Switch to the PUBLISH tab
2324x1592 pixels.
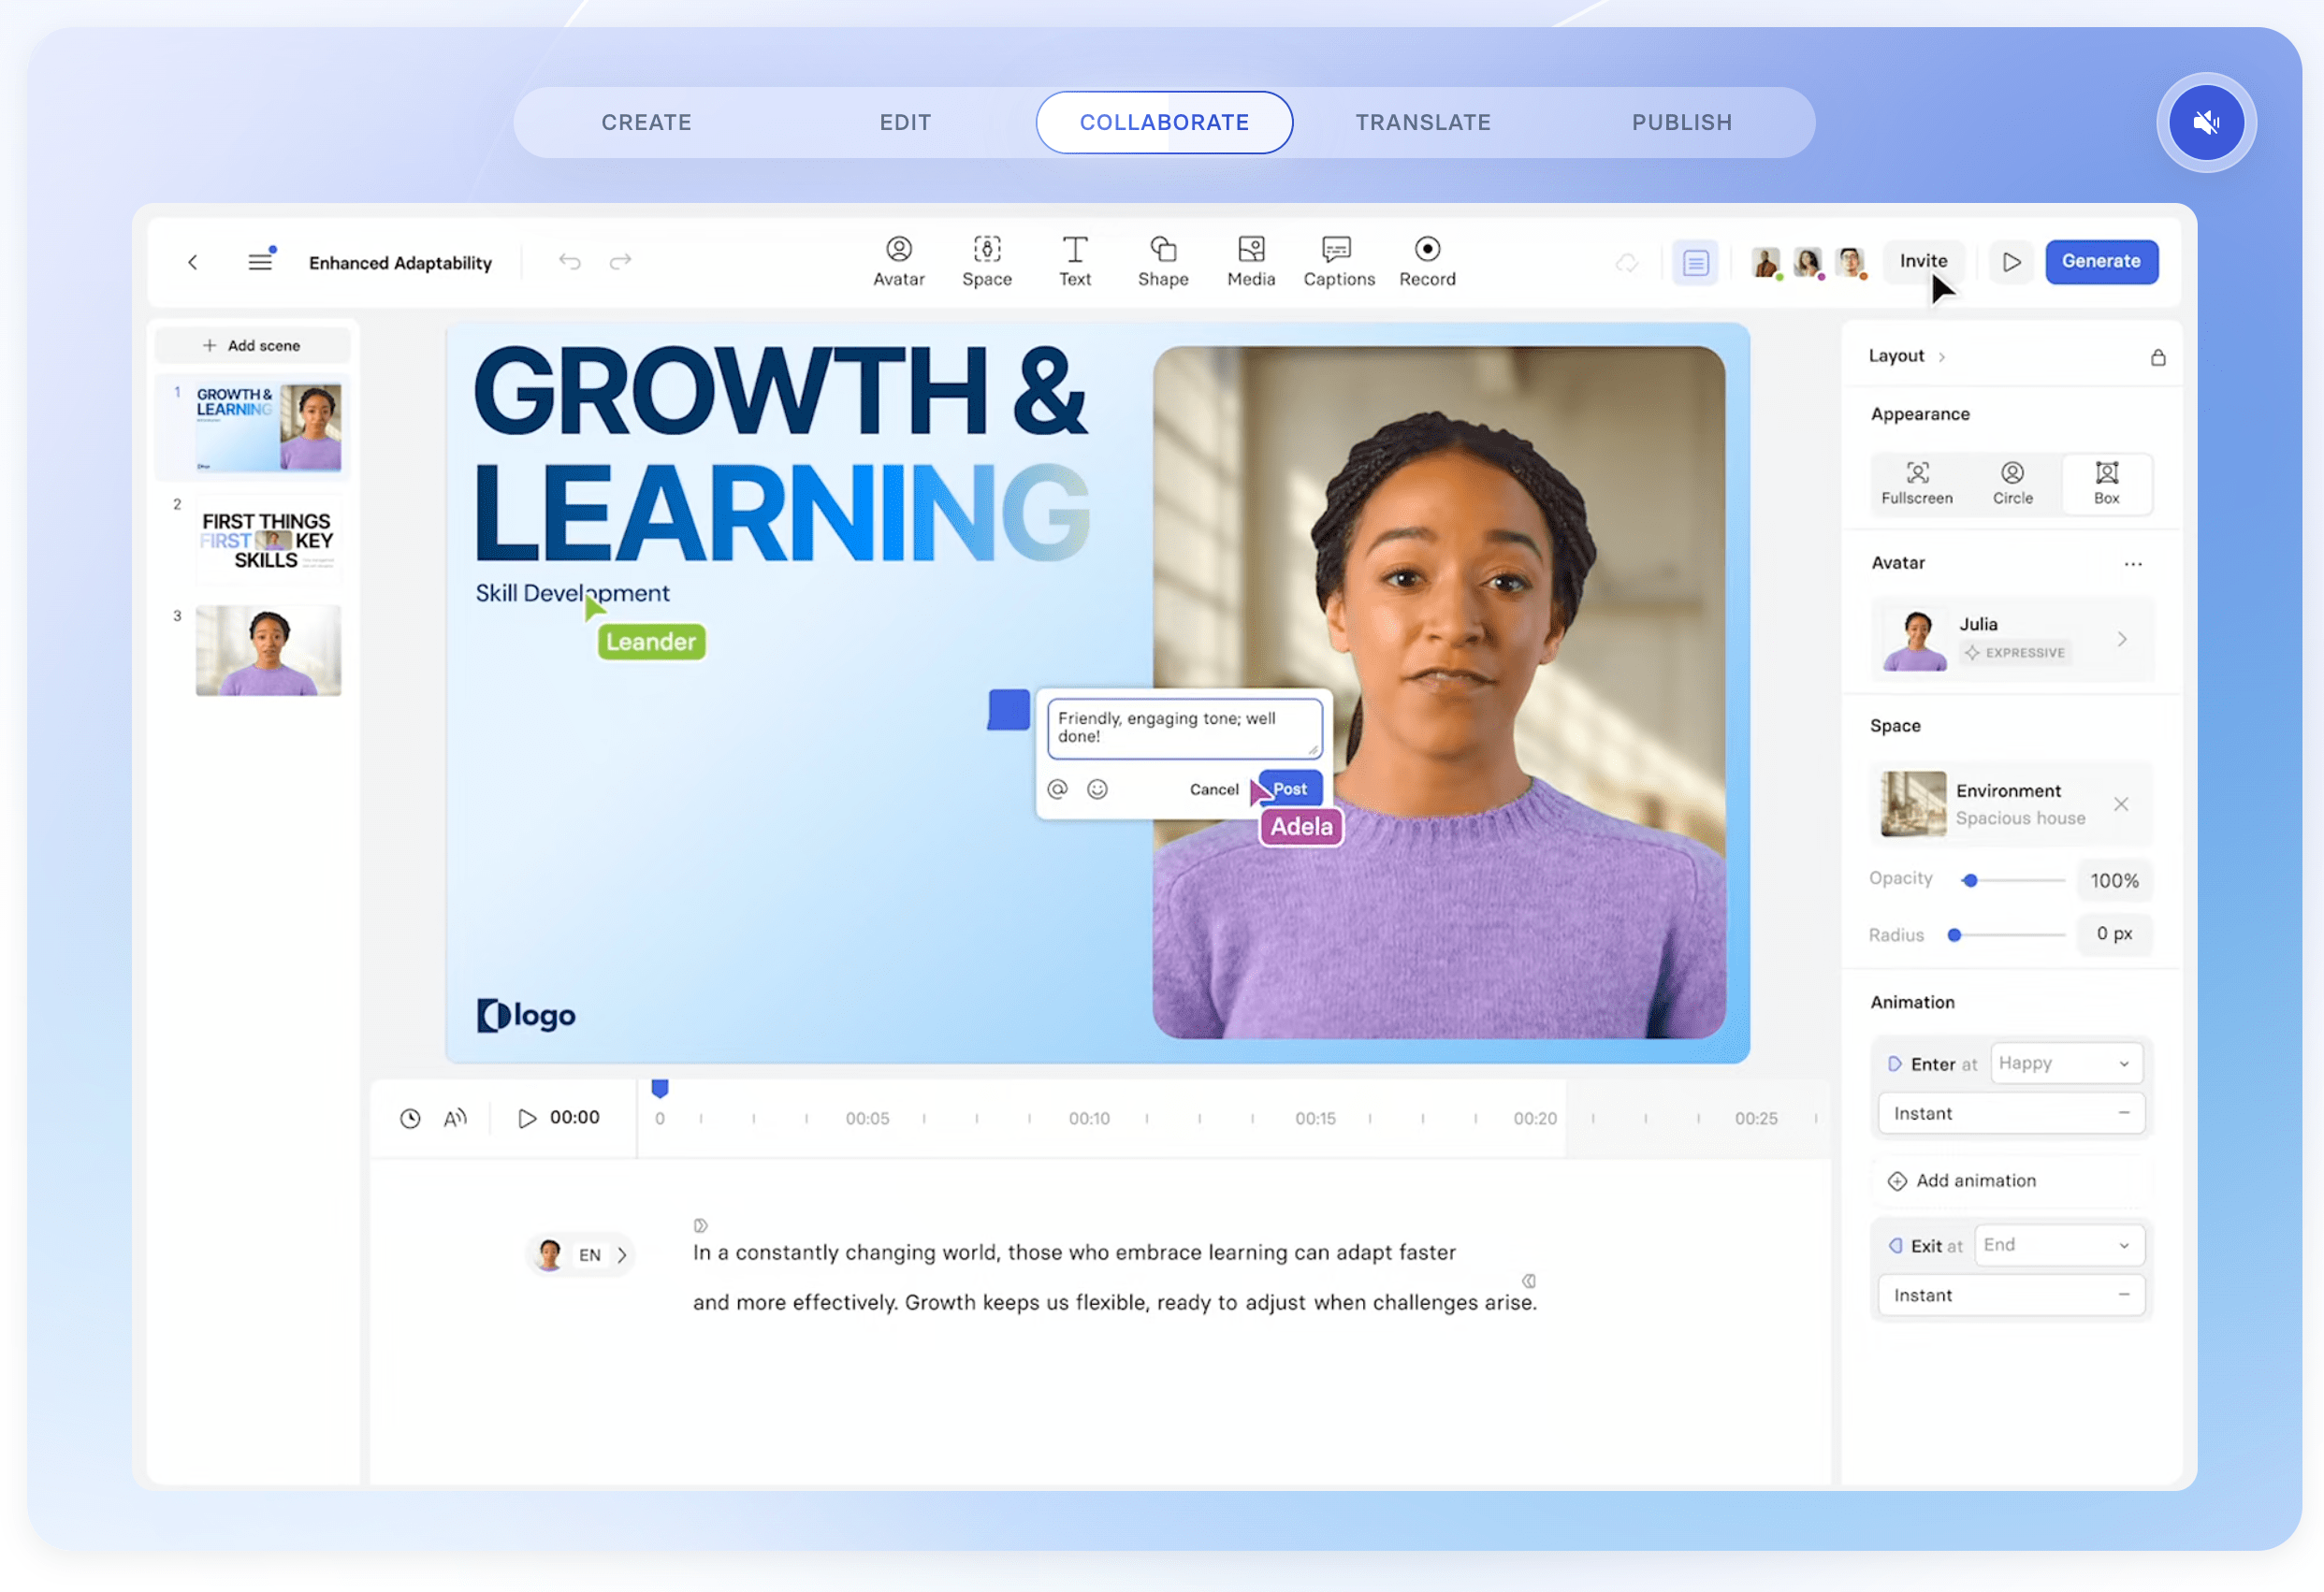(1681, 122)
